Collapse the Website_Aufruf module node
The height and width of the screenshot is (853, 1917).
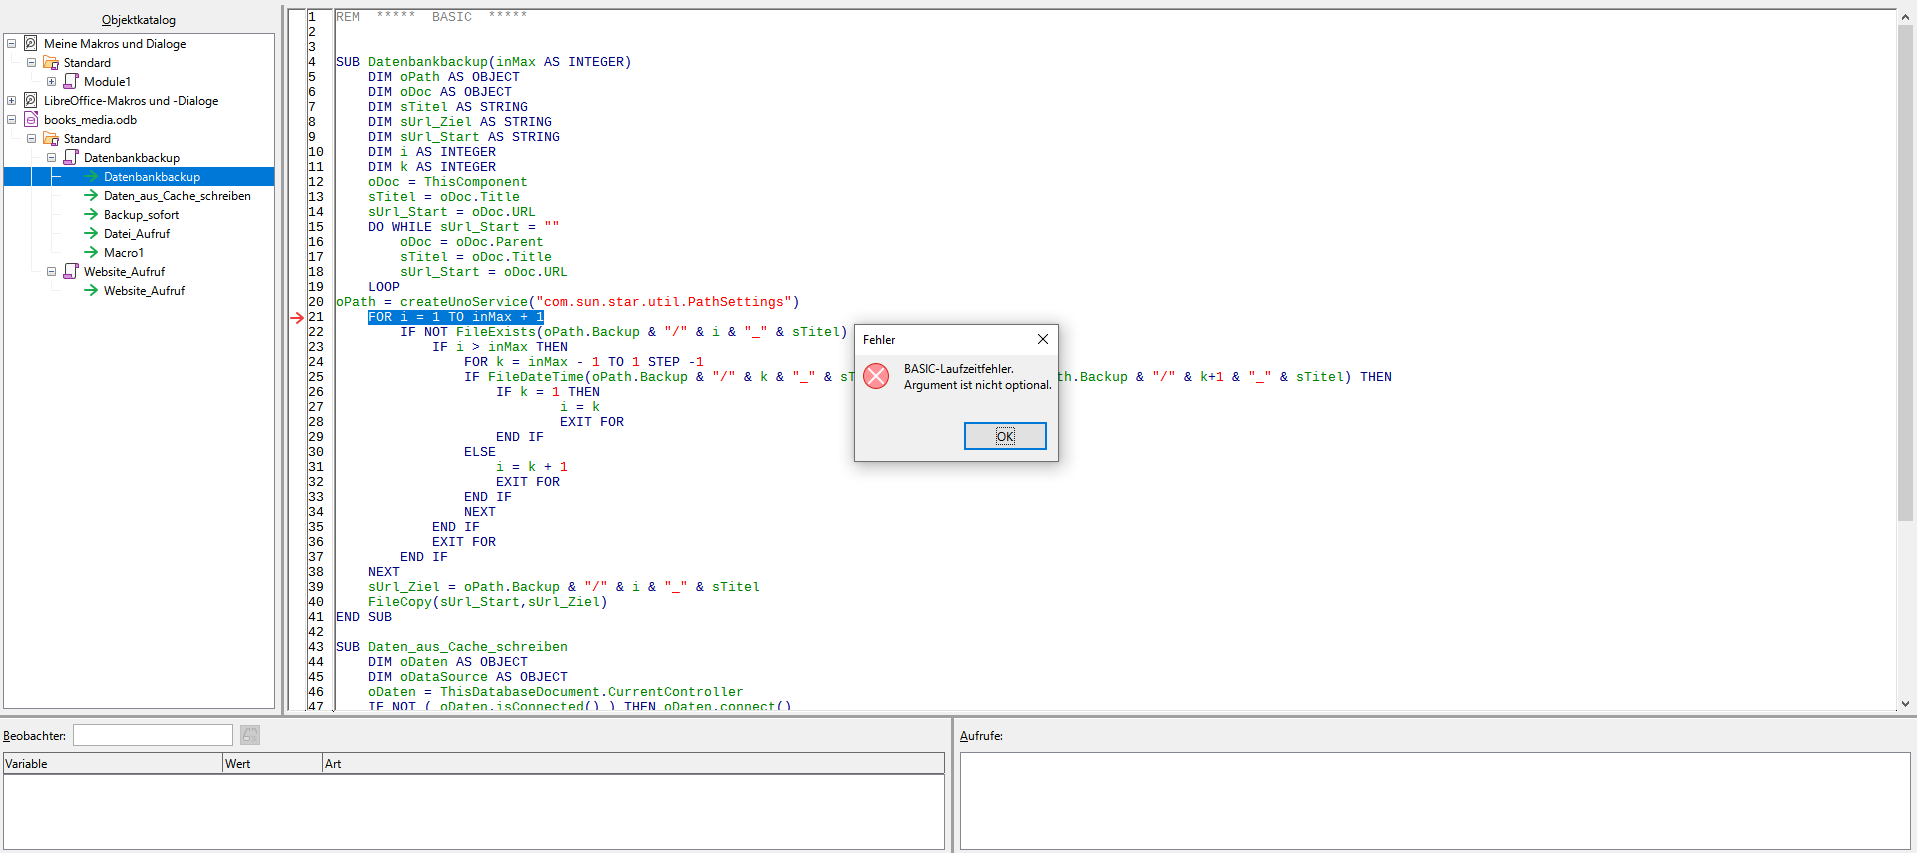coord(52,272)
